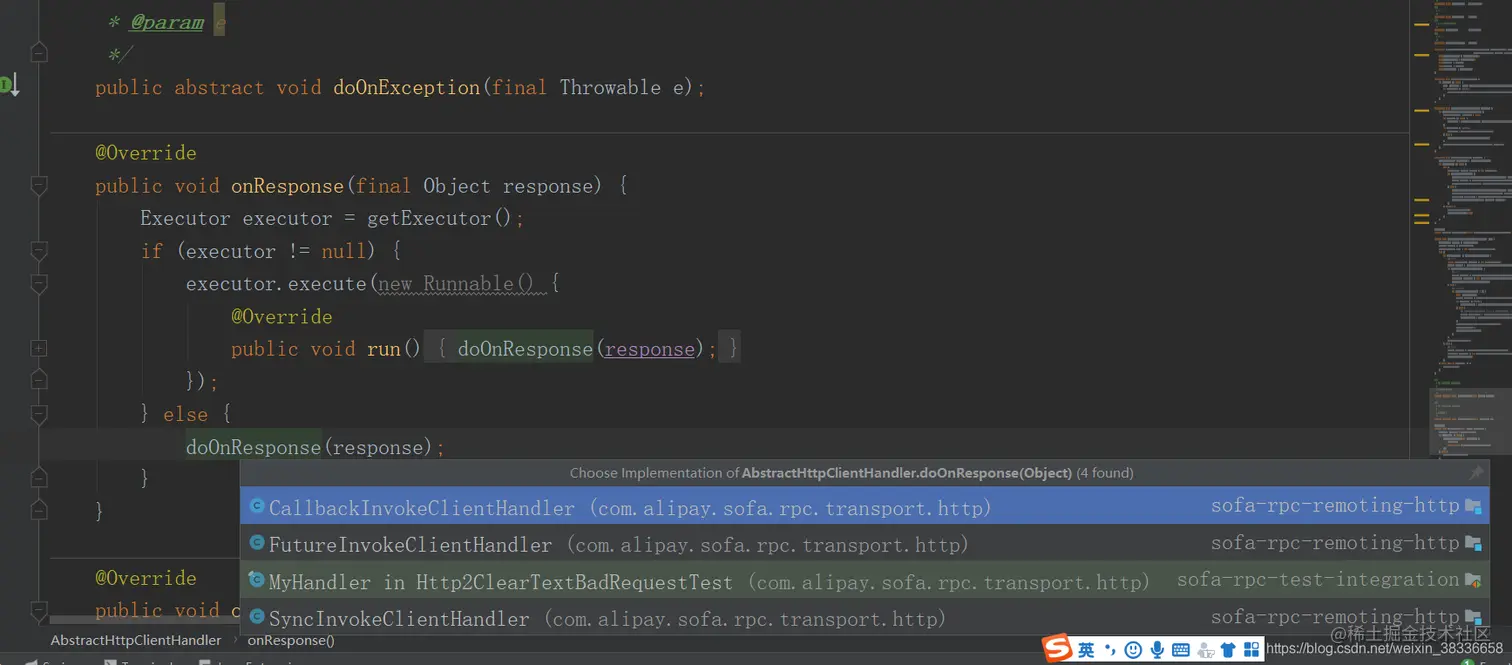Click the underlined response argument in run()
The height and width of the screenshot is (665, 1512).
pyautogui.click(x=650, y=349)
